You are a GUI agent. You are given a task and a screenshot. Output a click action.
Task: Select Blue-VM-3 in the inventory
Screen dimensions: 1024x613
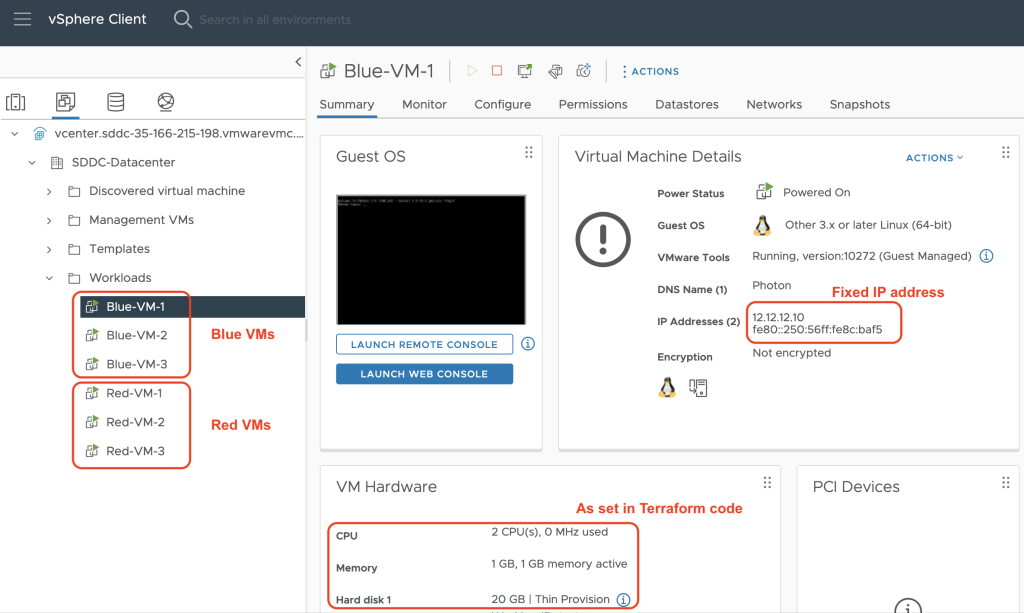[x=136, y=364]
